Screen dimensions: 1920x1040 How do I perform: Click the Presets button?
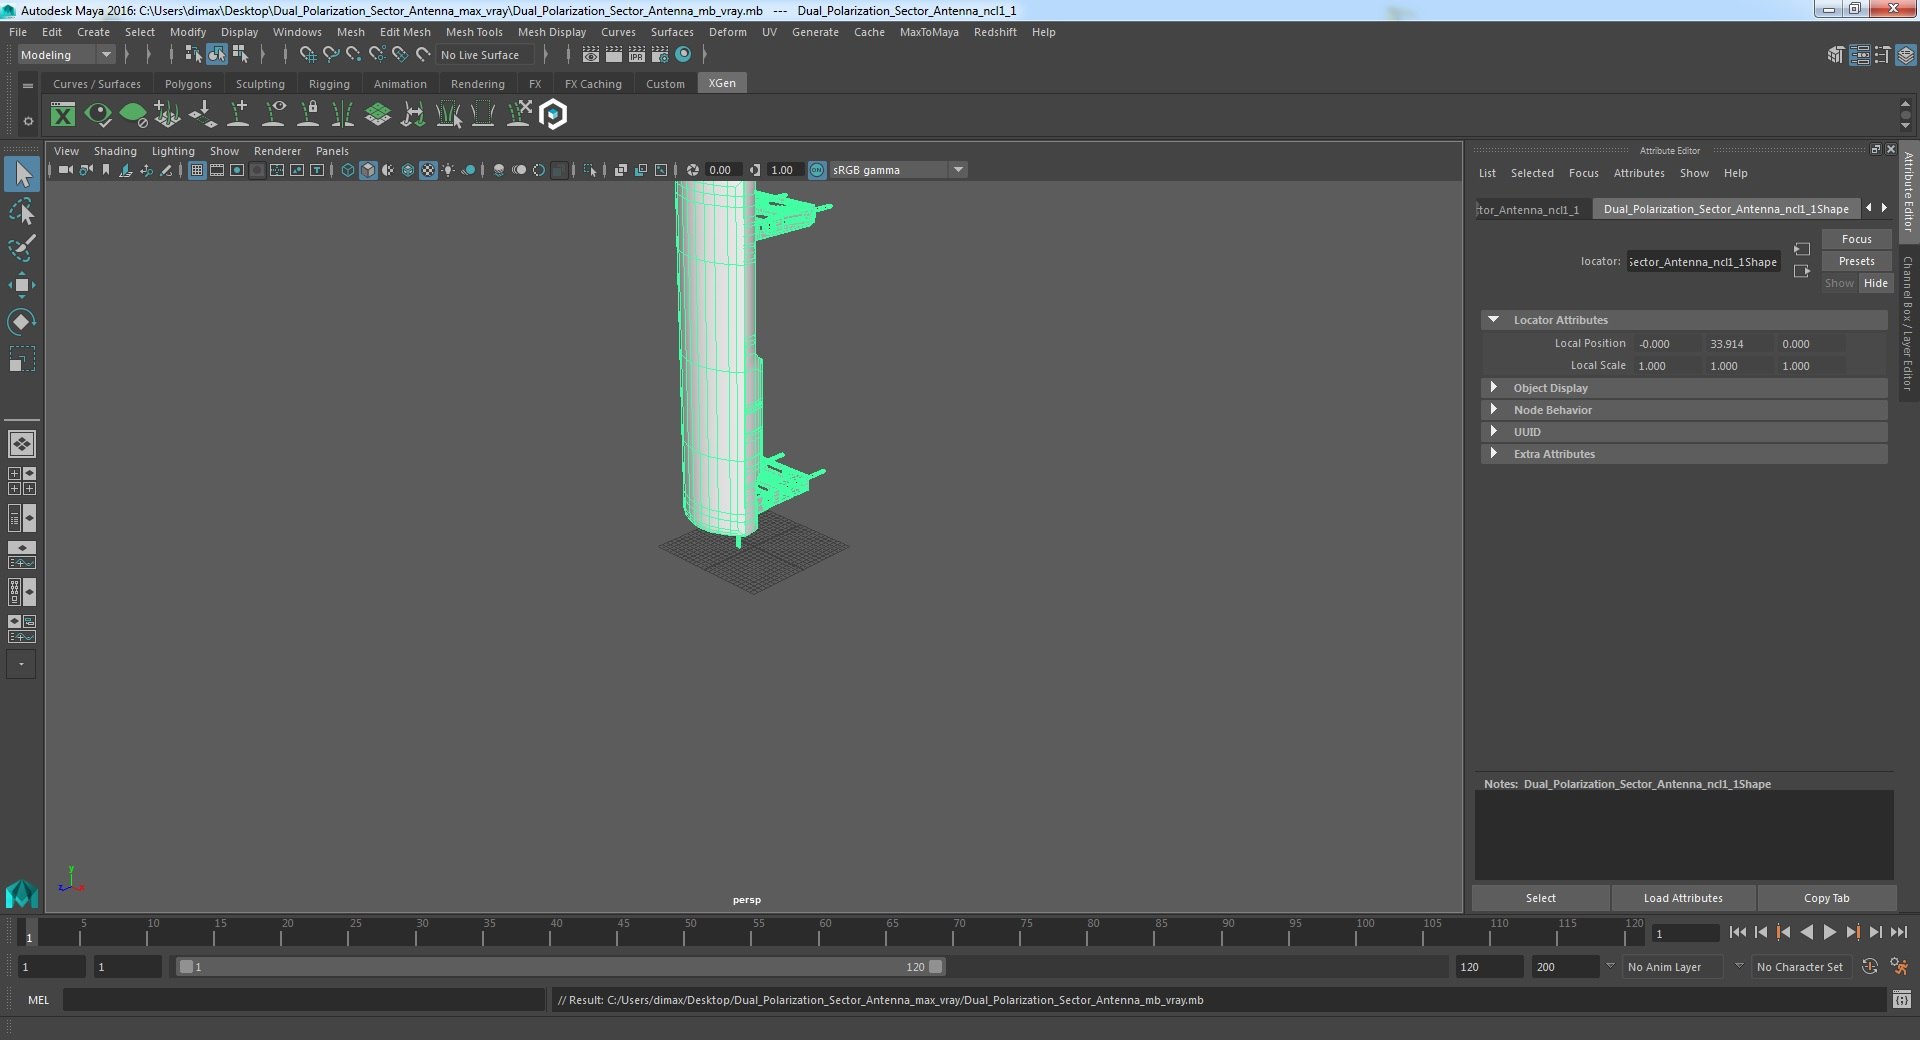coord(1856,261)
